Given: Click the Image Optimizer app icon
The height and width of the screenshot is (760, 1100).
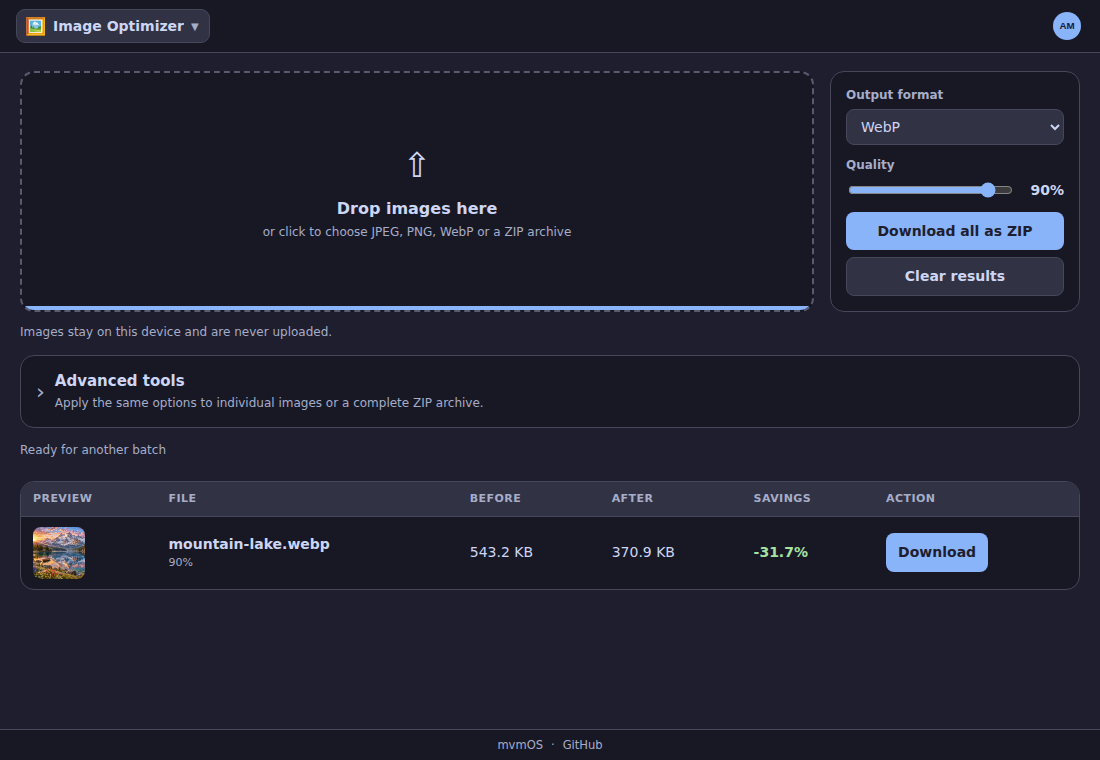Looking at the screenshot, I should pos(35,26).
